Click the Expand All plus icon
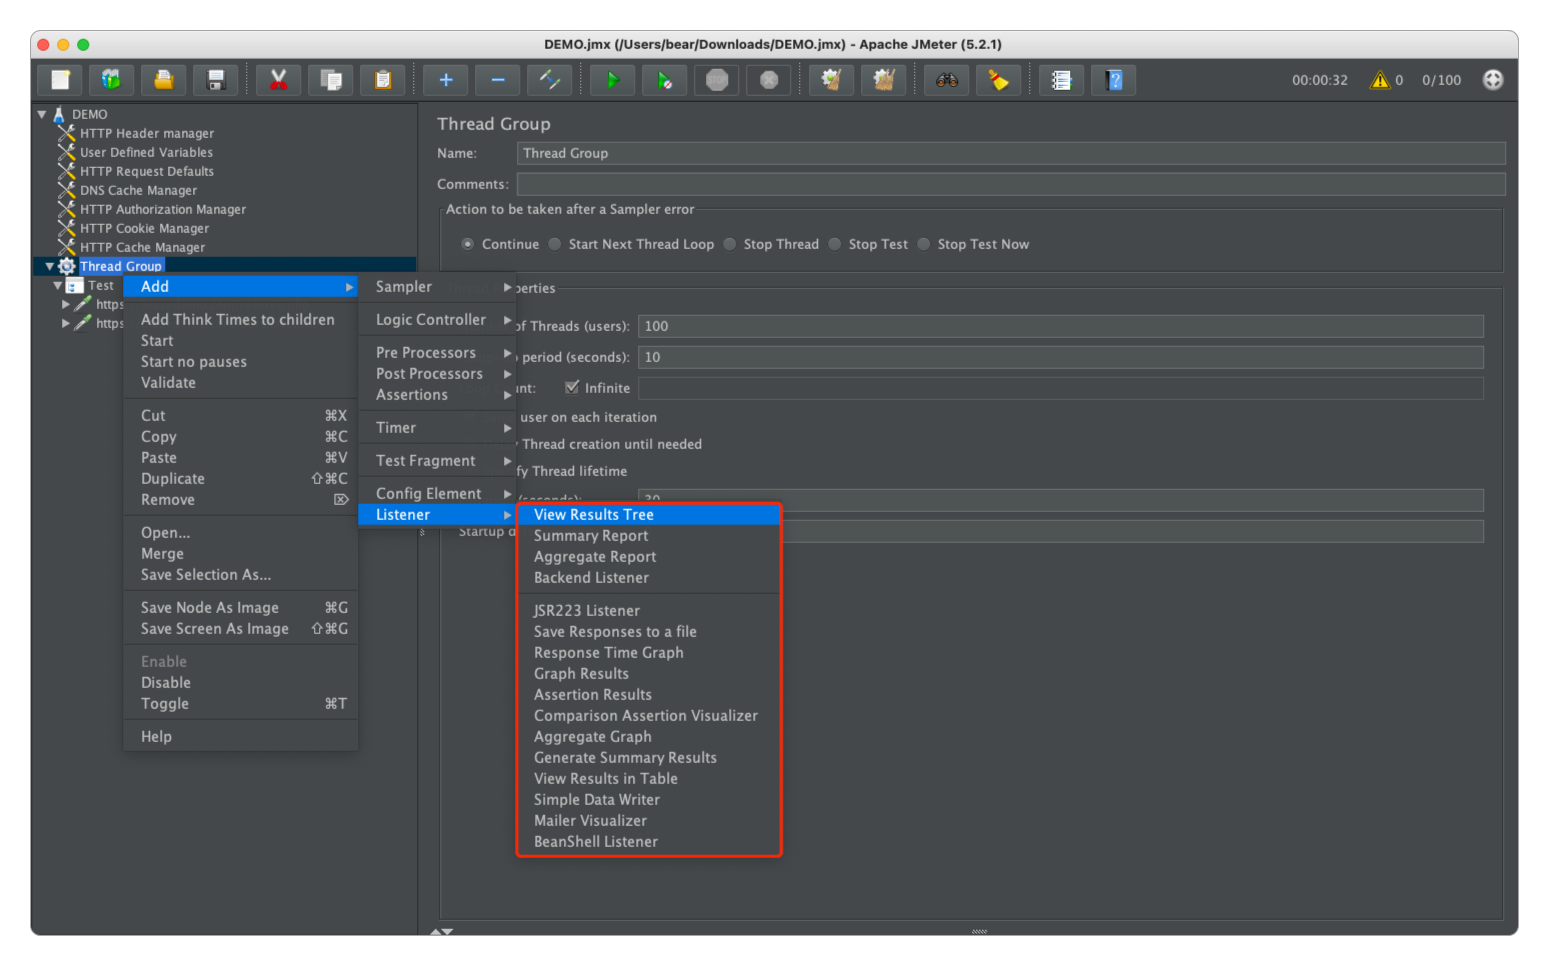 coord(446,80)
